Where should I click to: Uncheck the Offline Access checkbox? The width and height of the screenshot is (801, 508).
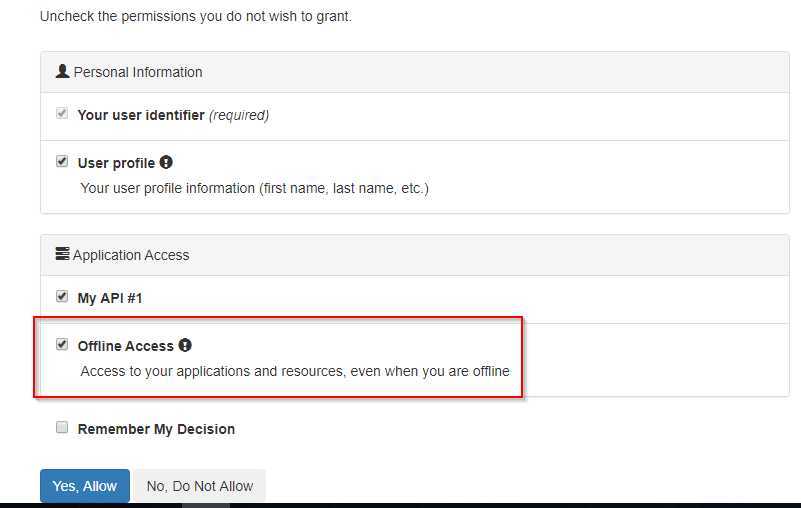pyautogui.click(x=62, y=344)
